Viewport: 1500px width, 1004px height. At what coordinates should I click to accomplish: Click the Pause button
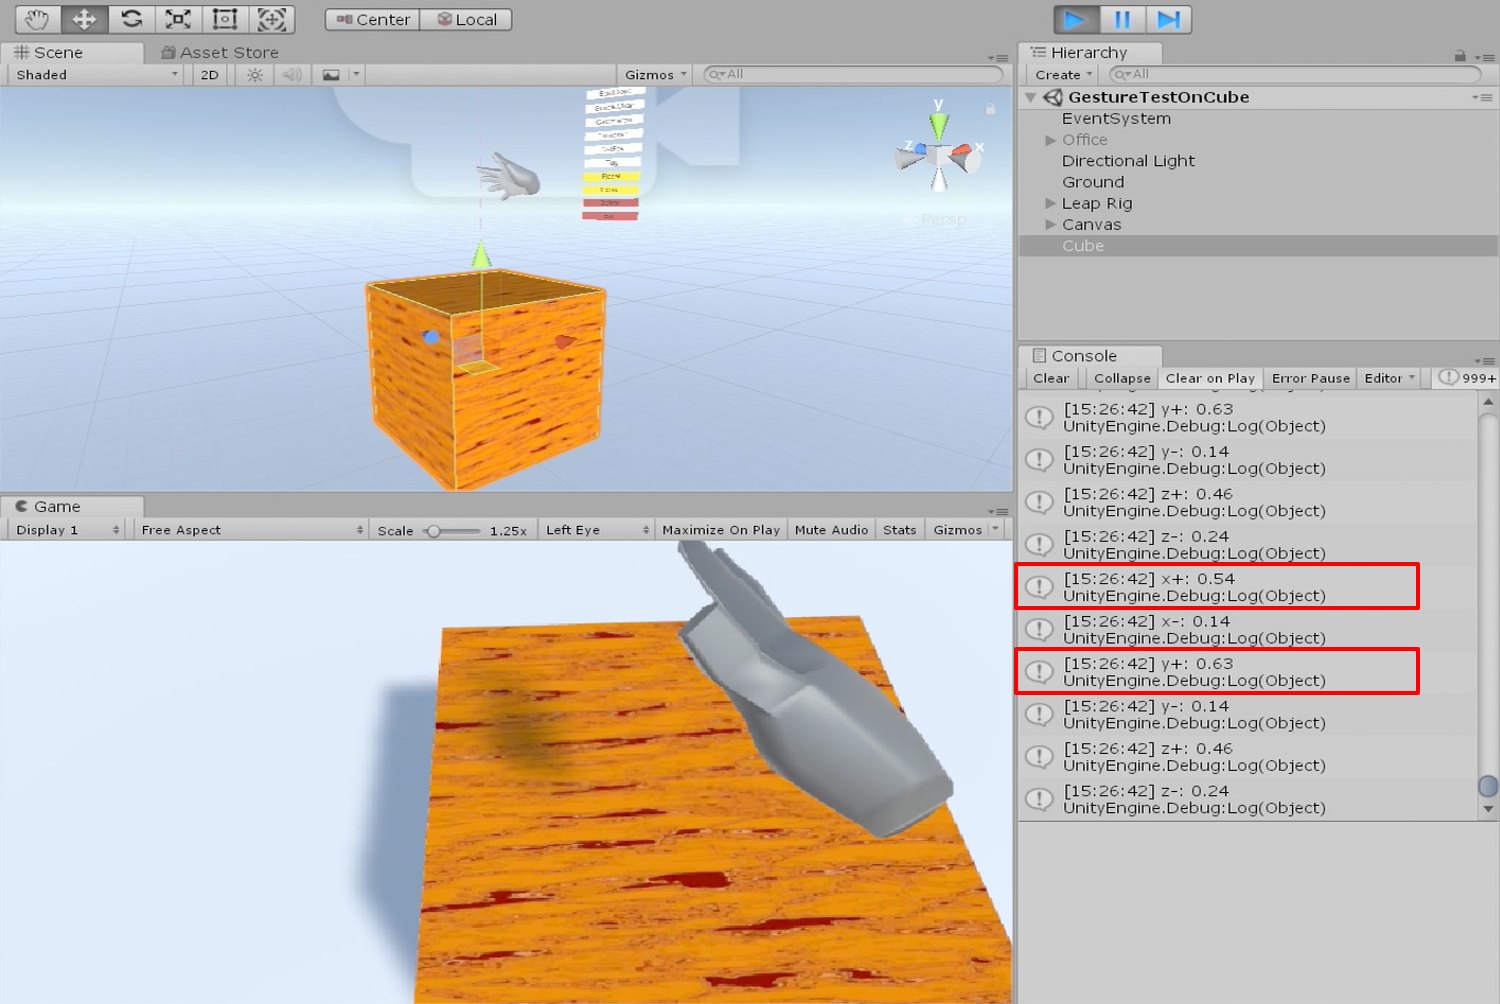coord(1122,20)
